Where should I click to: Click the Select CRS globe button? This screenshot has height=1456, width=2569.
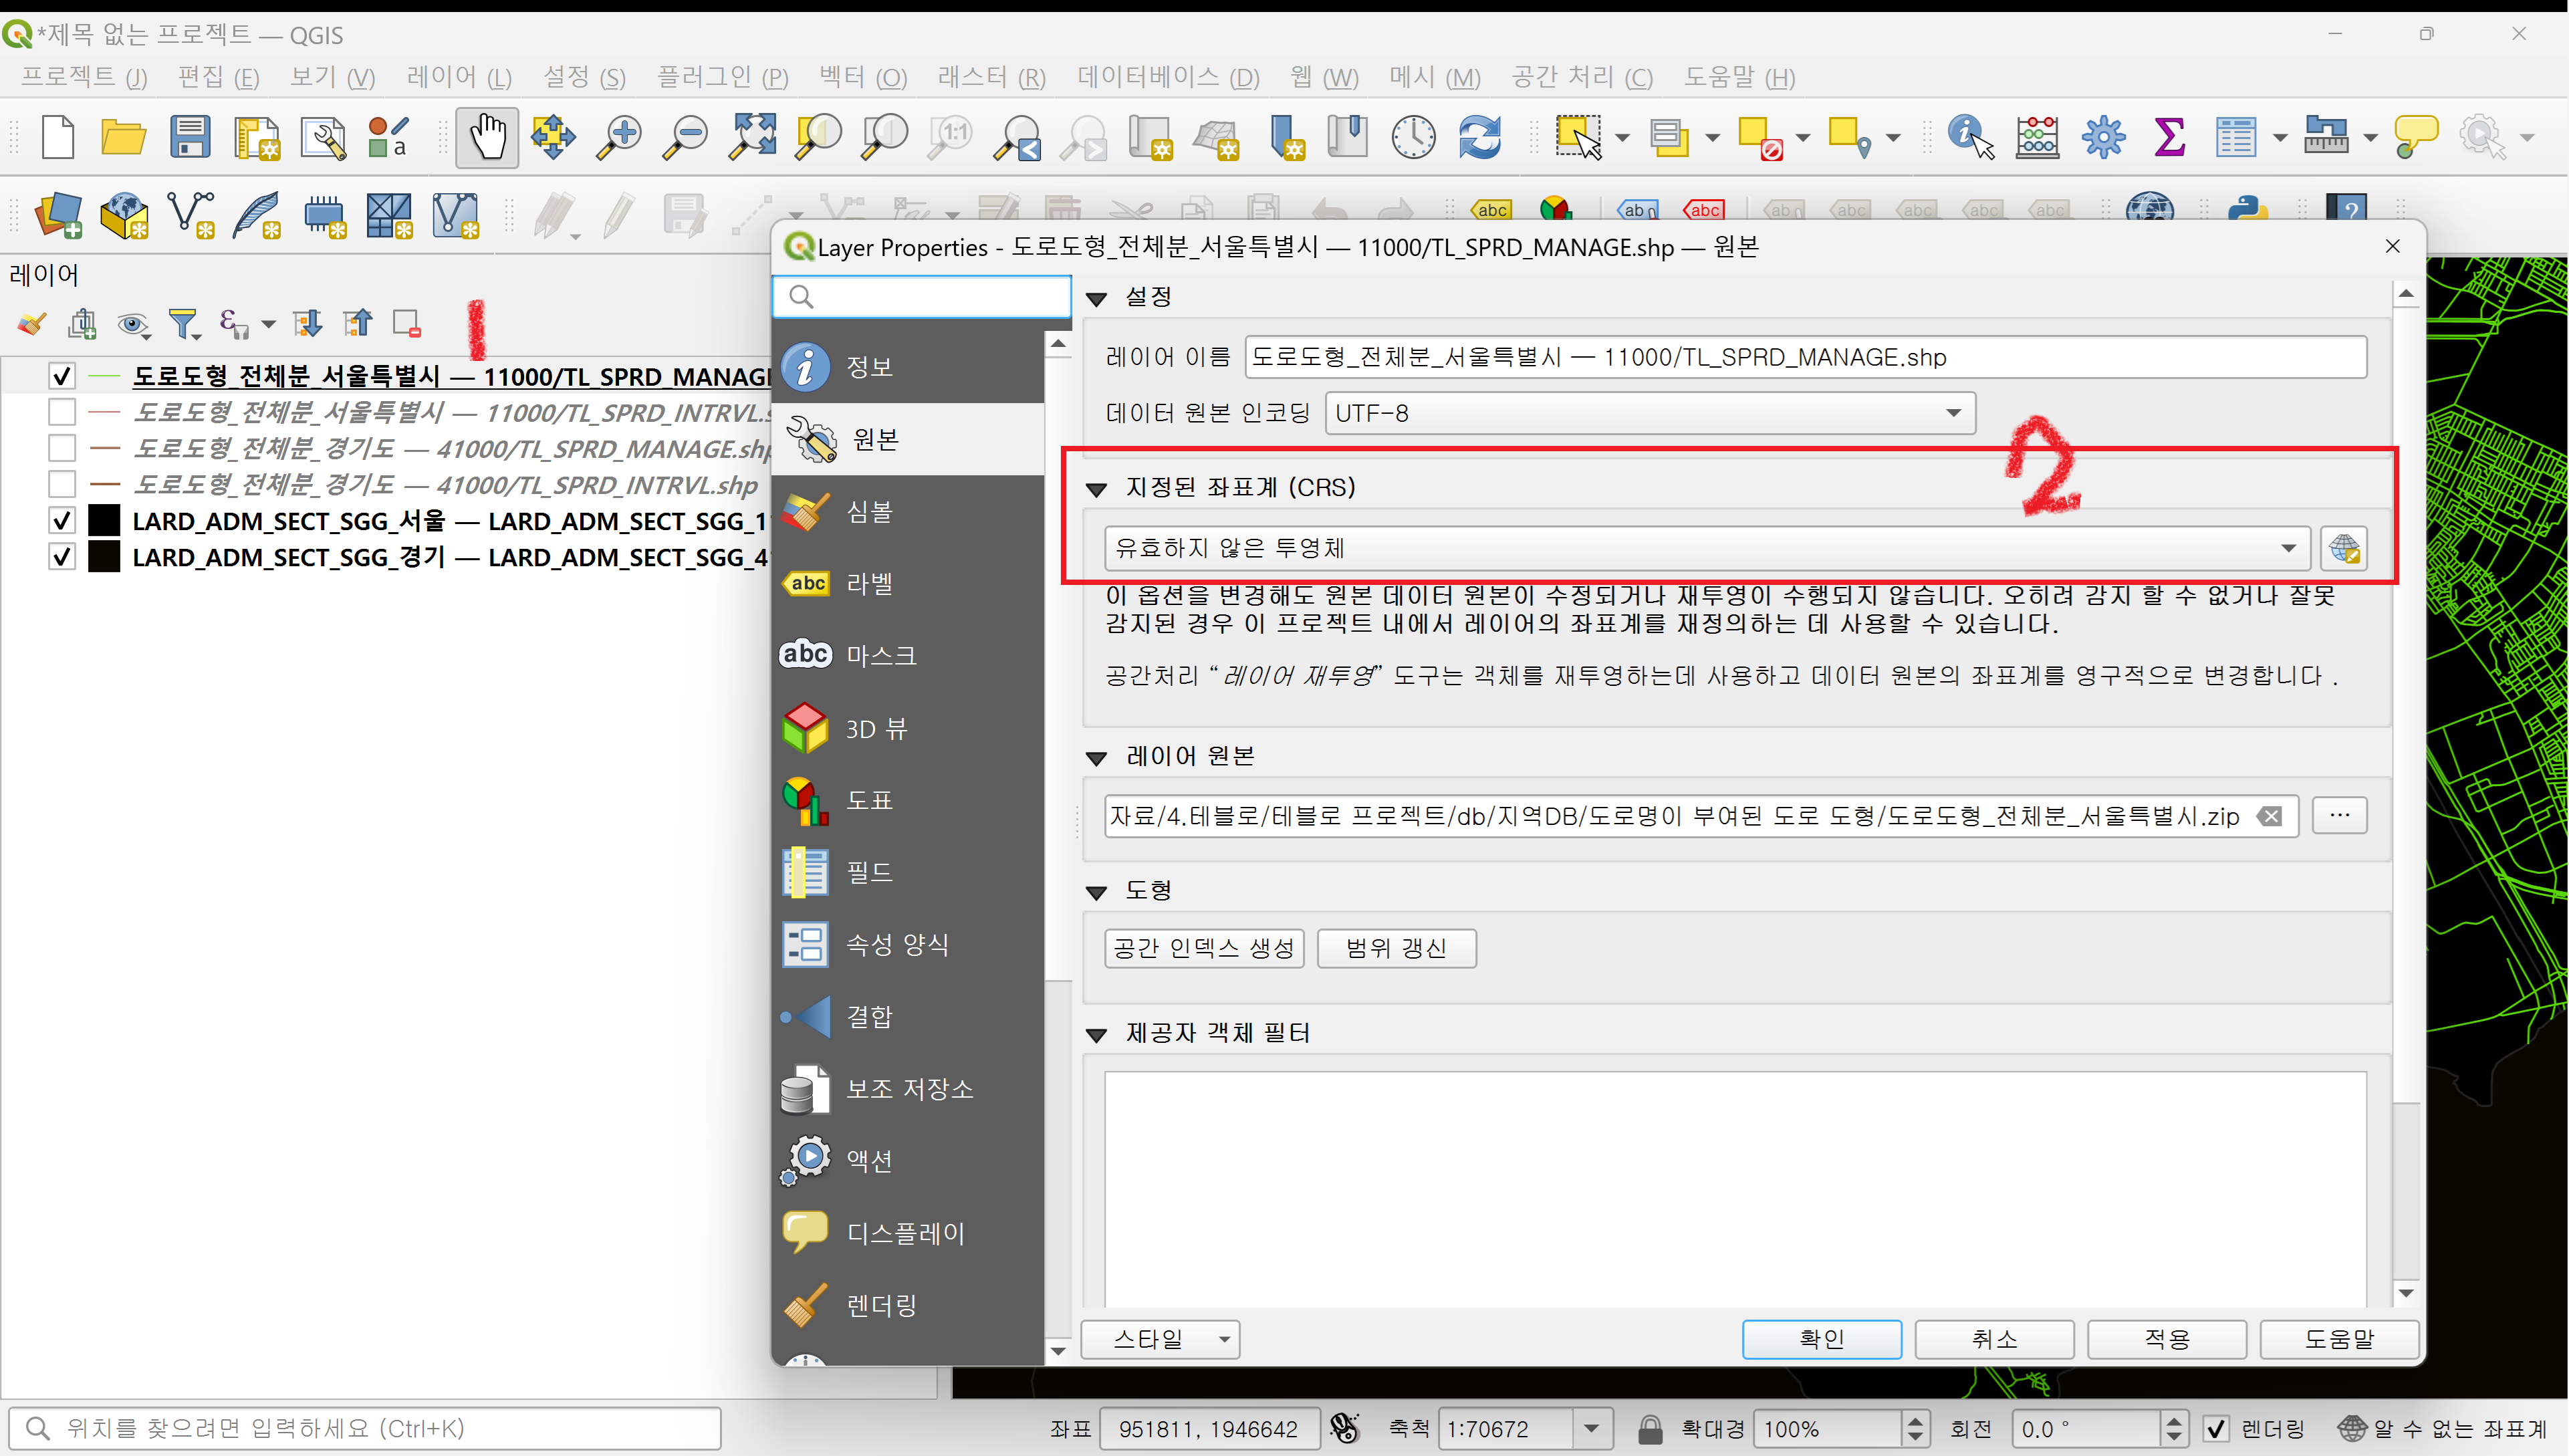coord(2343,548)
